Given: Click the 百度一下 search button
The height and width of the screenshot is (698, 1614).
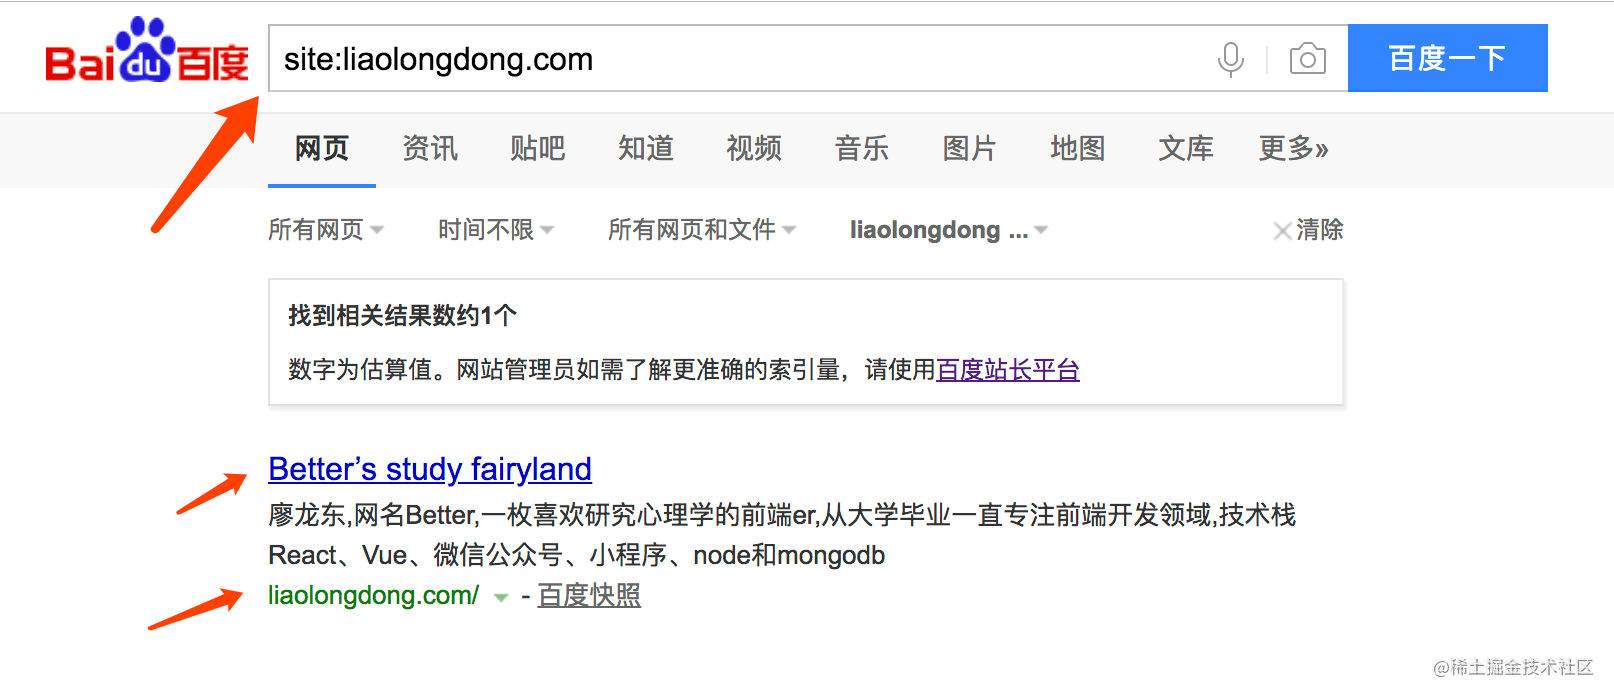Looking at the screenshot, I should click(1447, 58).
